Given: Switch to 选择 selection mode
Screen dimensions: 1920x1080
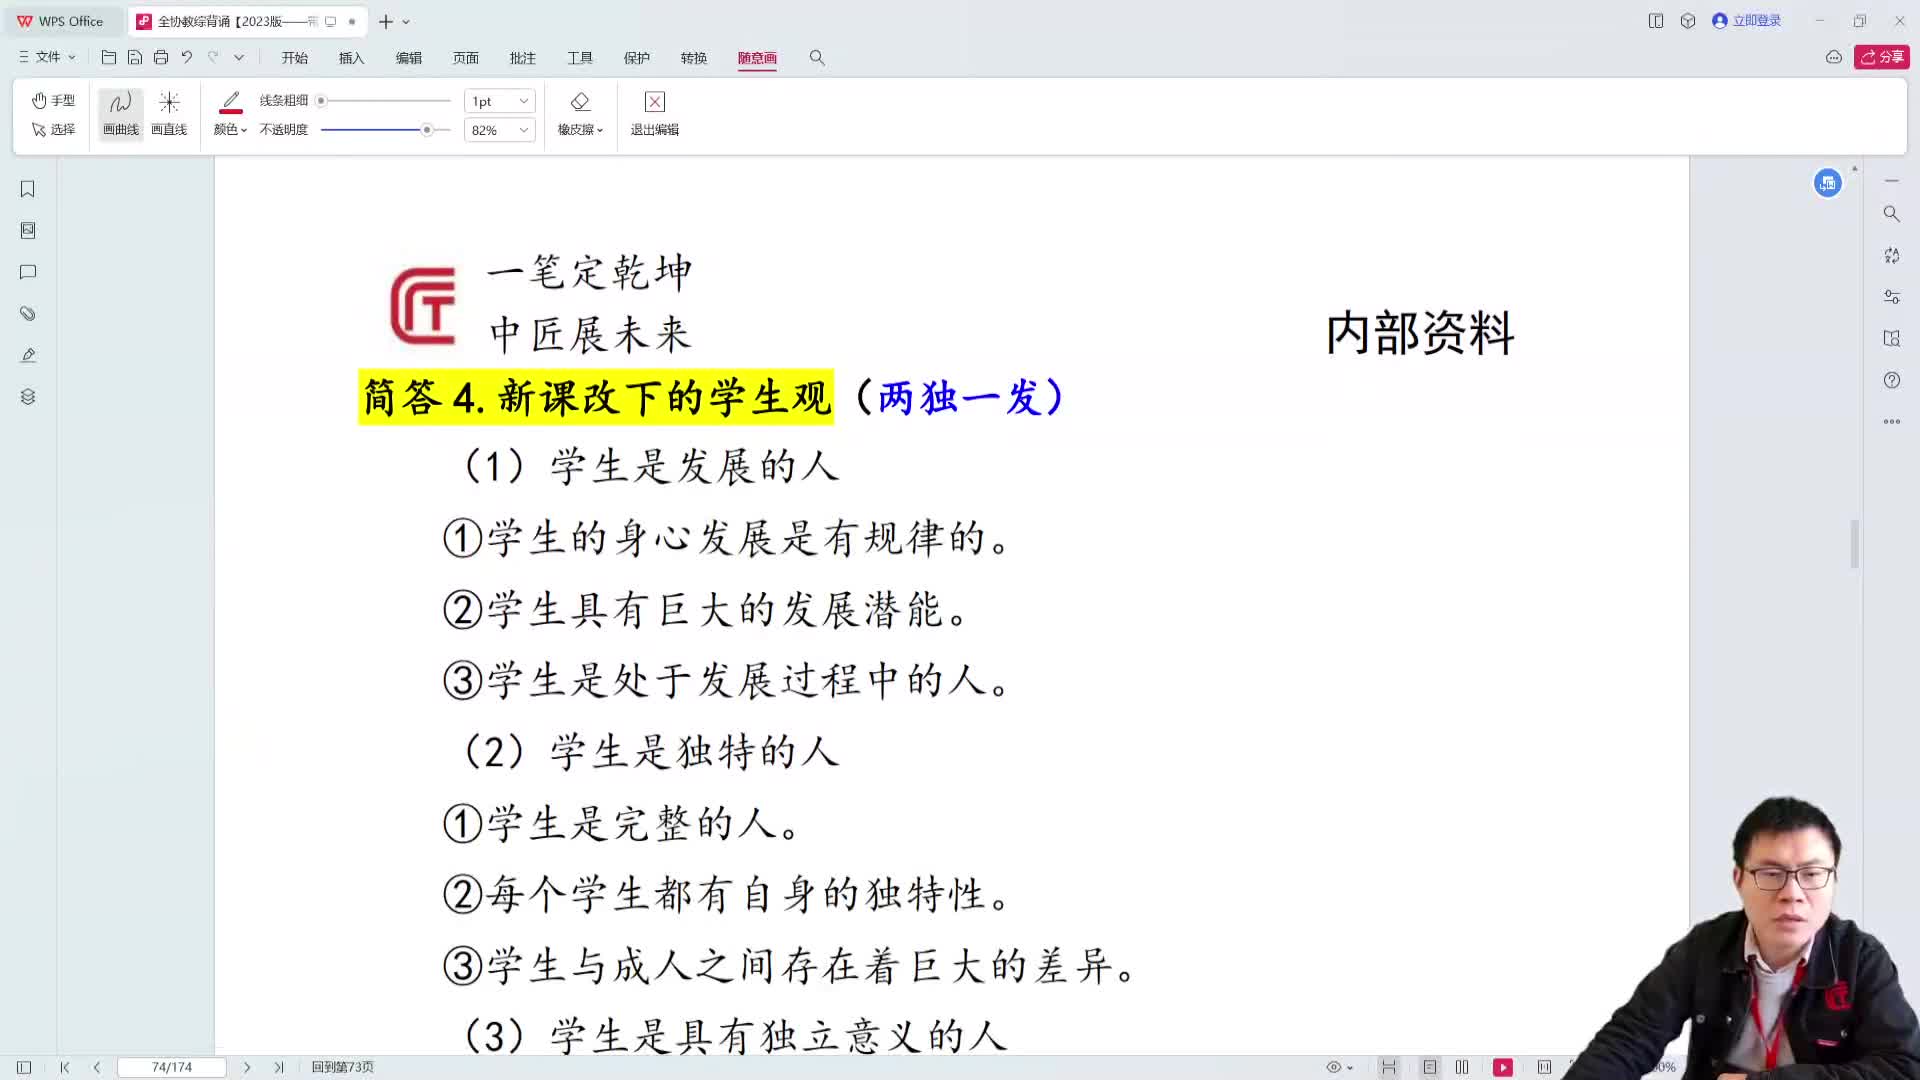Looking at the screenshot, I should [x=53, y=129].
